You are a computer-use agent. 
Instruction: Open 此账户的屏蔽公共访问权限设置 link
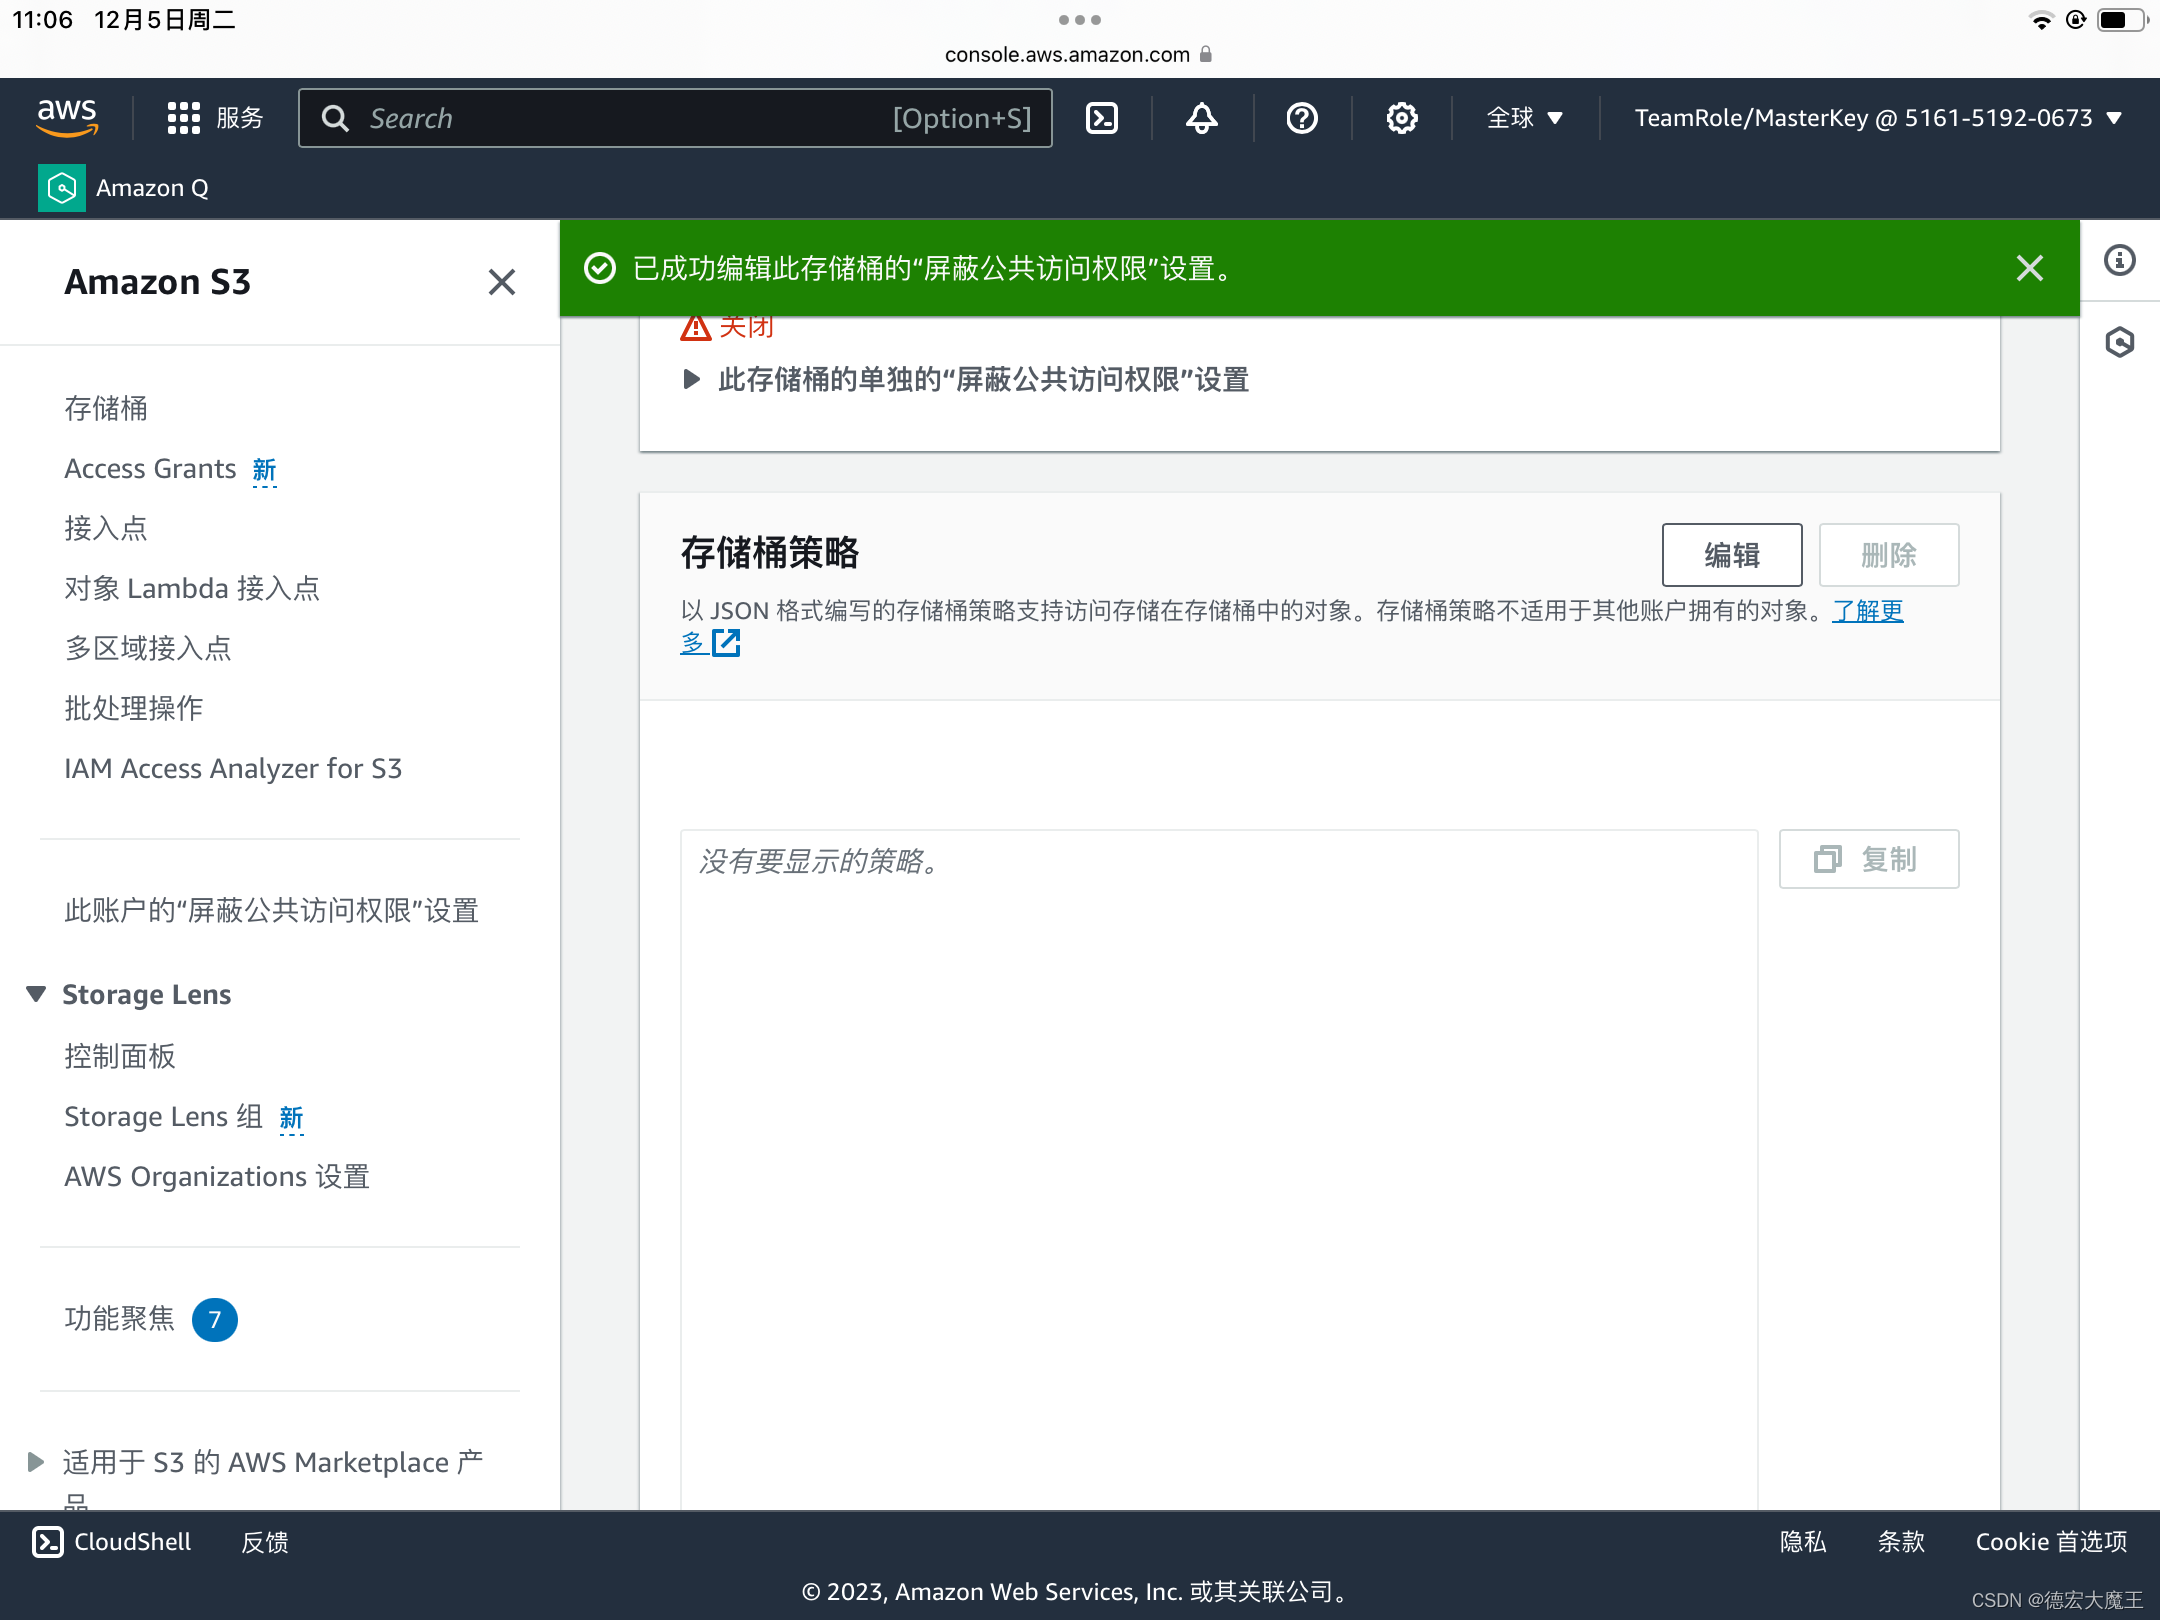[x=271, y=910]
